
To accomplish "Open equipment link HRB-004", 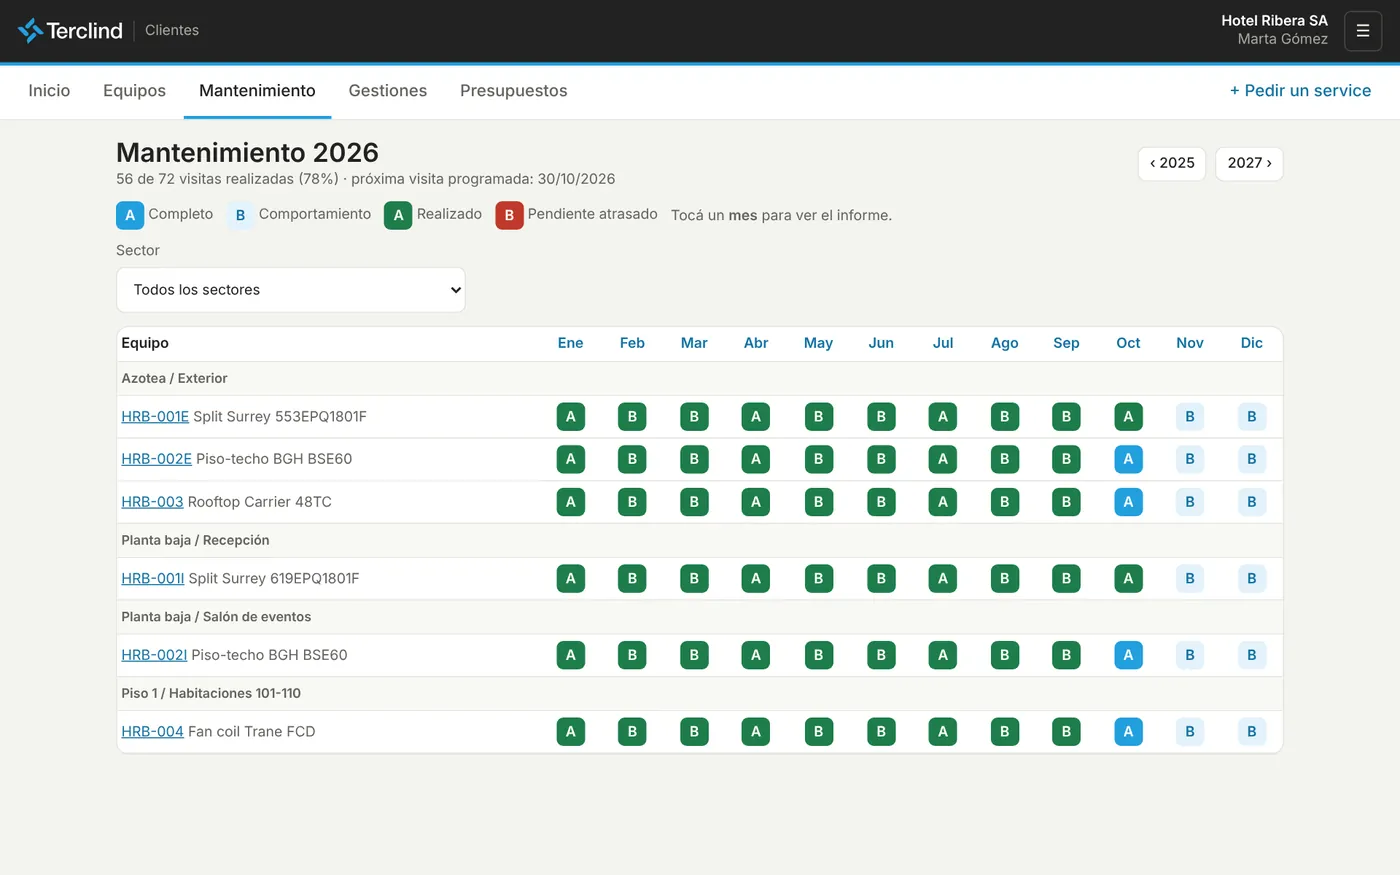I will click(x=152, y=732).
